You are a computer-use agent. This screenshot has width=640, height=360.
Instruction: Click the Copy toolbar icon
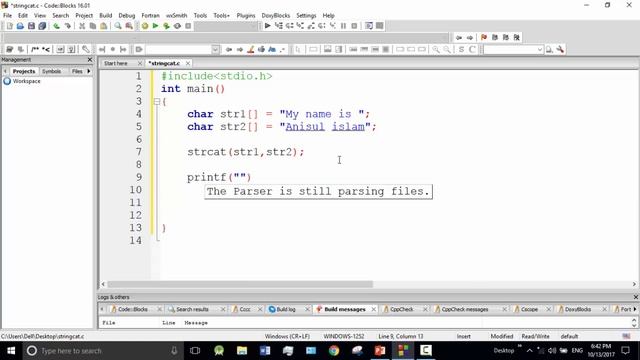(x=93, y=26)
